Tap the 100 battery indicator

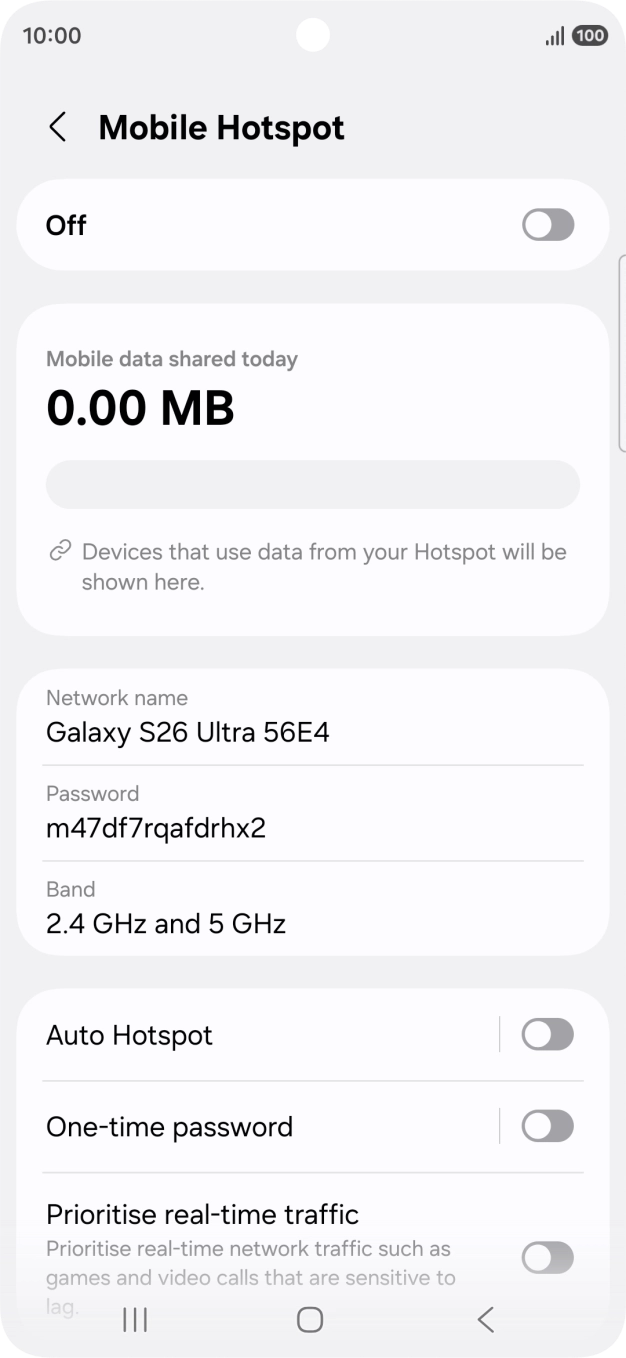tap(591, 35)
